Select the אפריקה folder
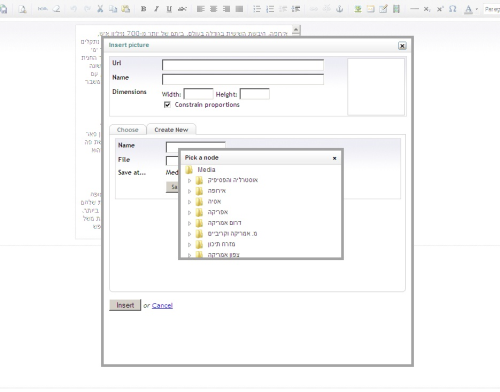This screenshot has height=392, width=500. 218,212
